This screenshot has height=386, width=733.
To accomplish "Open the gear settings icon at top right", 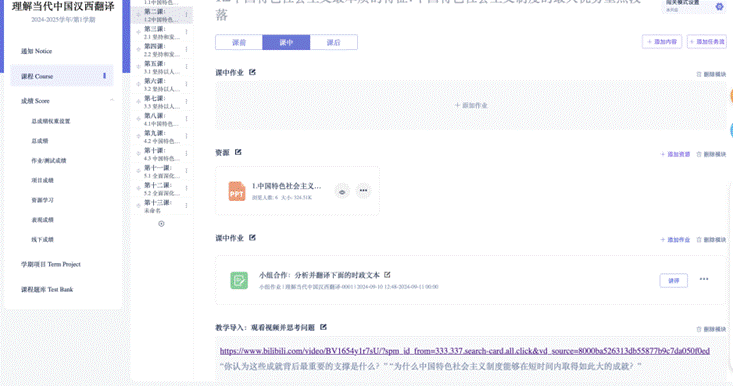I will pyautogui.click(x=719, y=7).
